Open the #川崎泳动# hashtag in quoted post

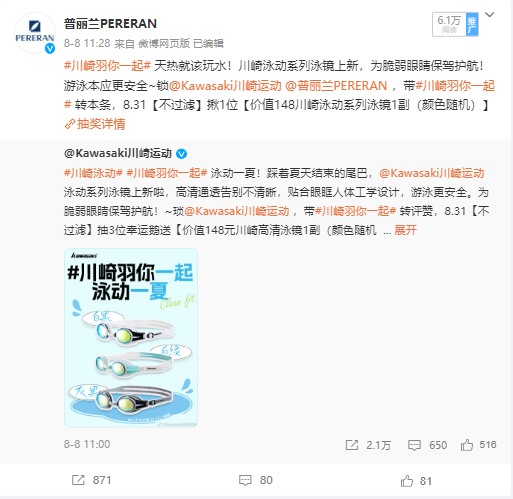pos(93,173)
